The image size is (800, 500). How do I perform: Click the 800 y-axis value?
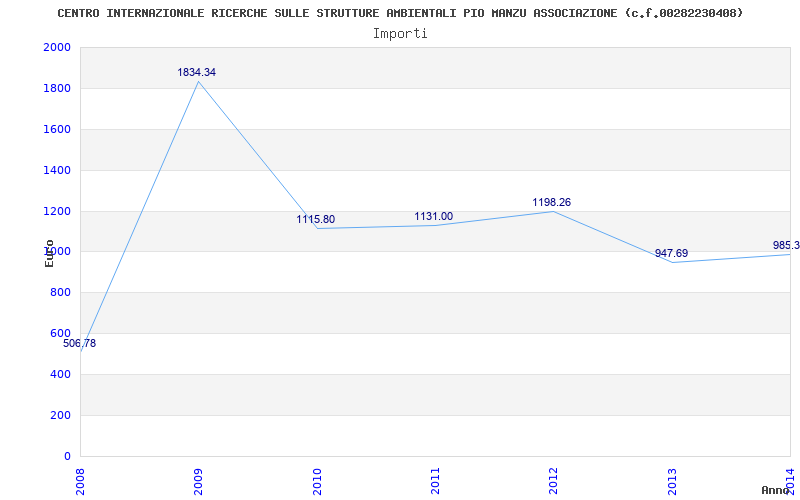60,292
